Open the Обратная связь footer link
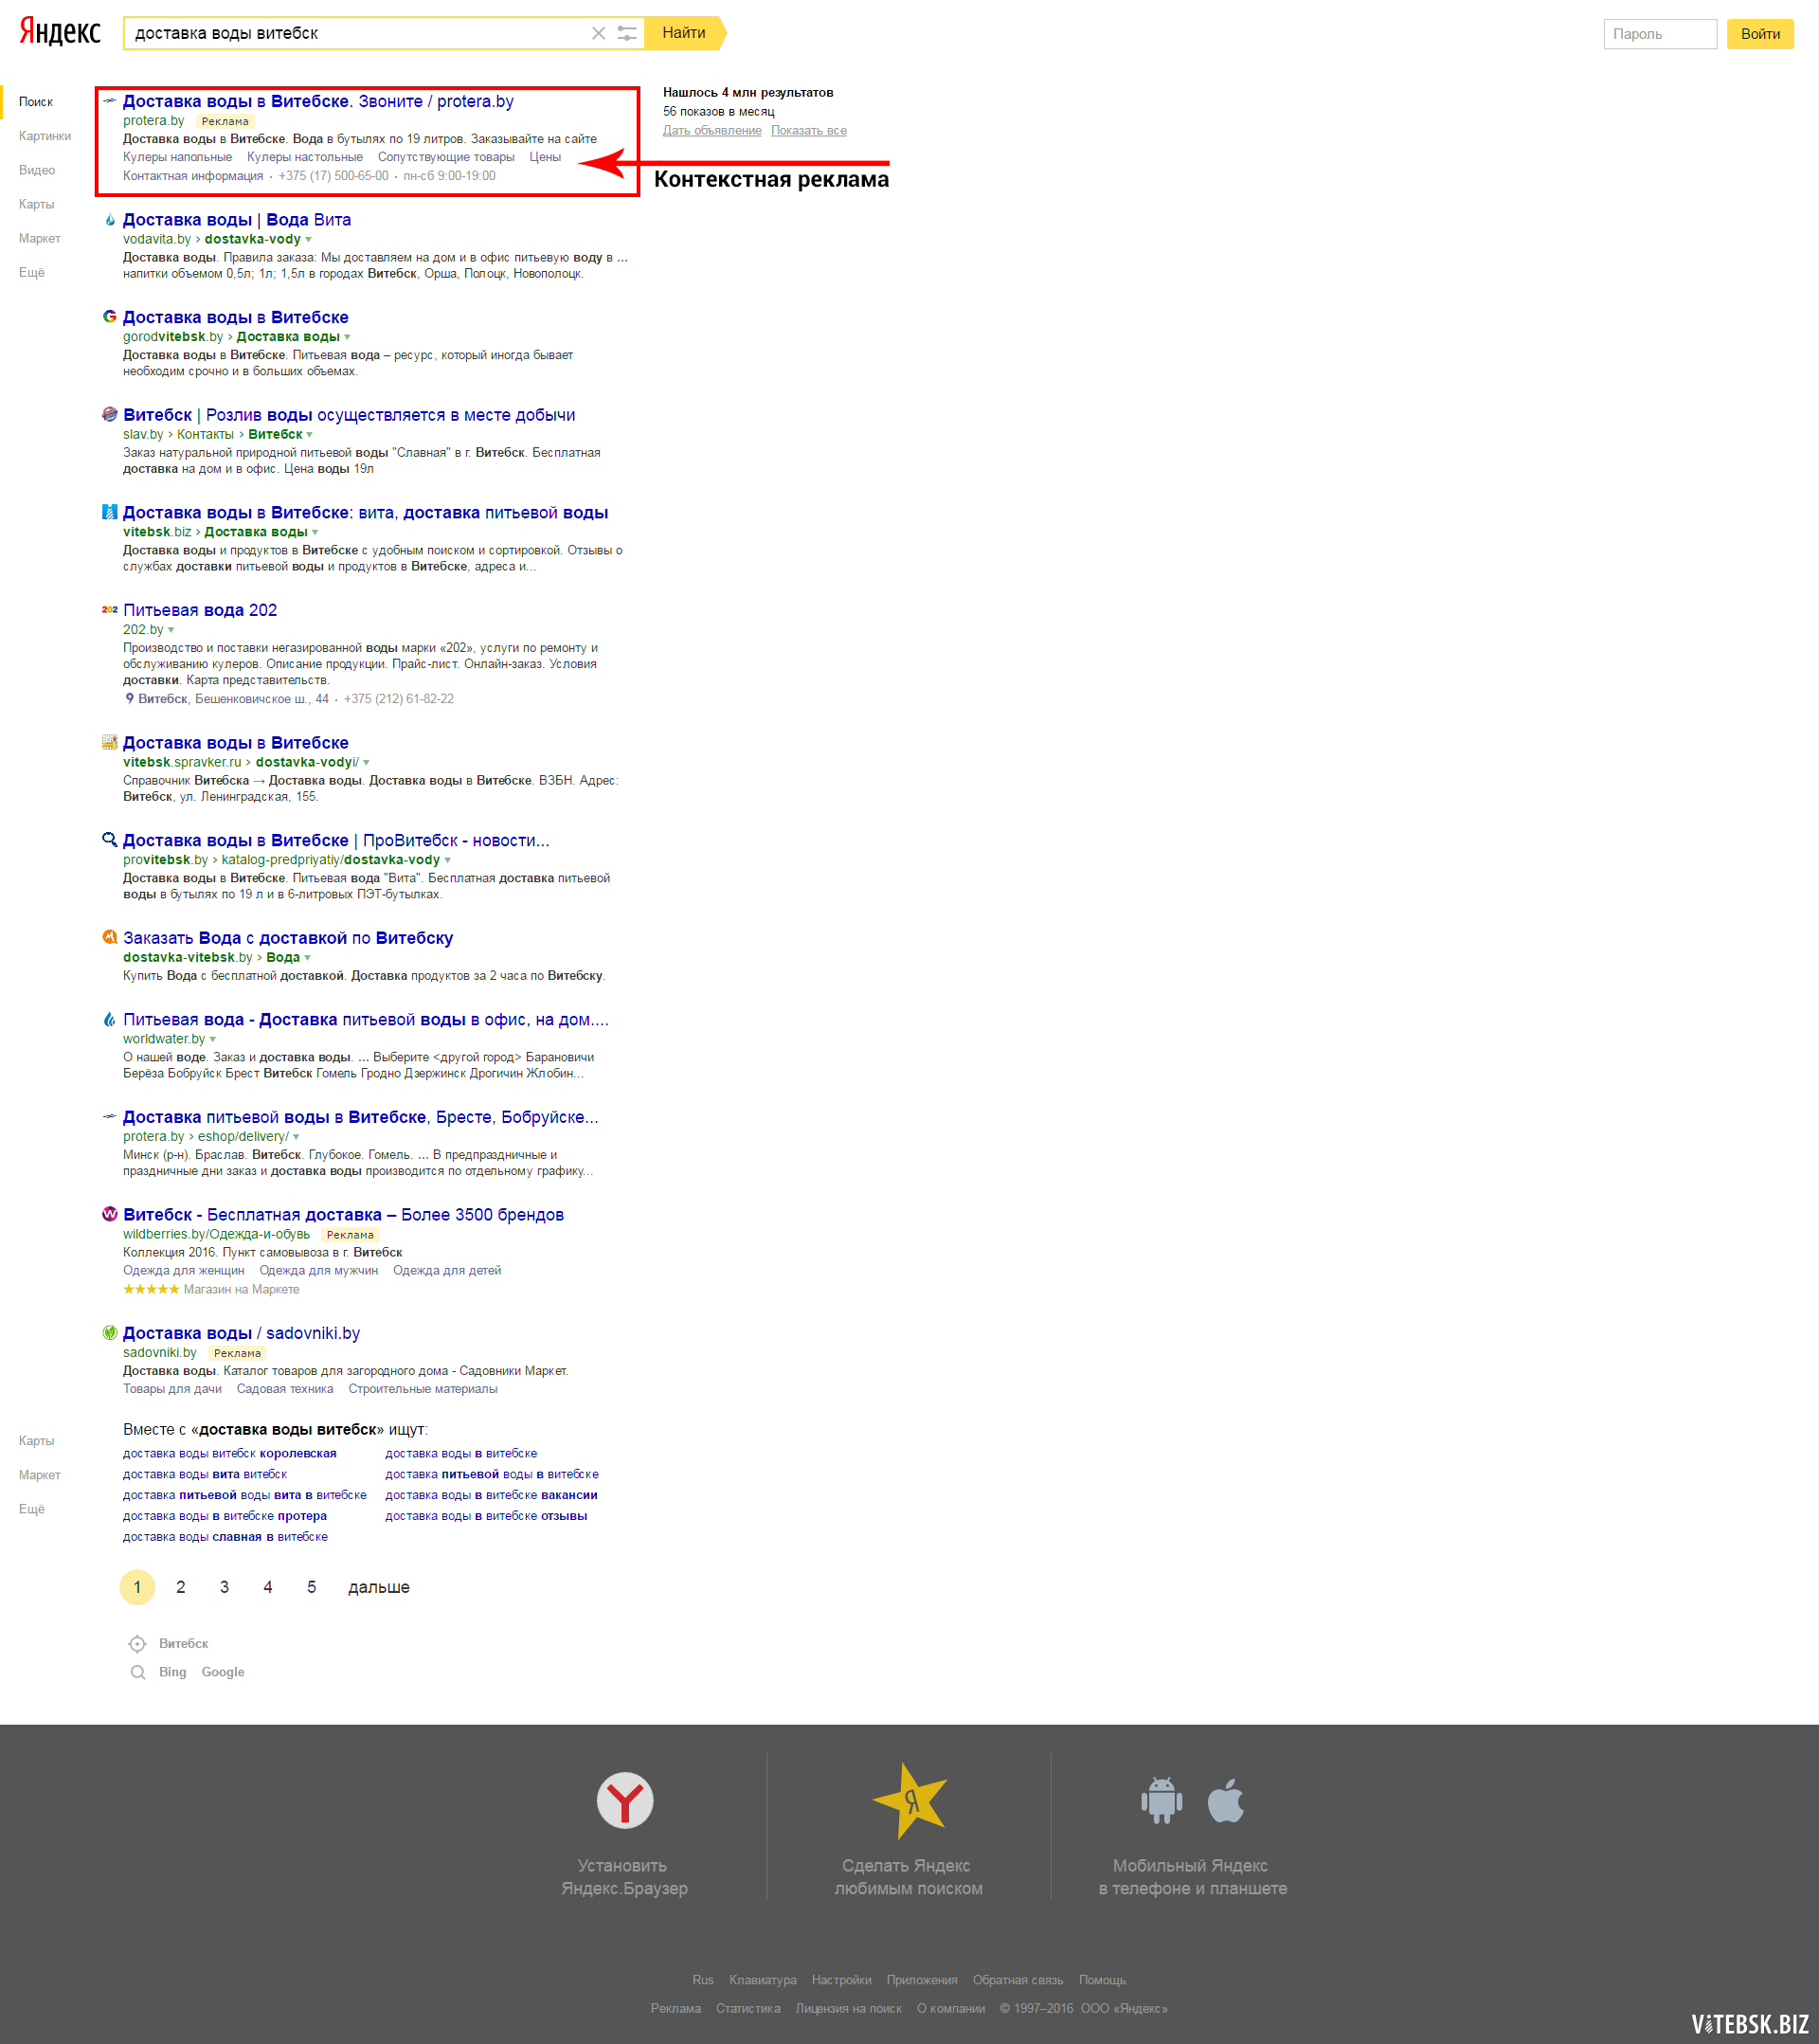Image resolution: width=1819 pixels, height=2044 pixels. (x=1018, y=1980)
